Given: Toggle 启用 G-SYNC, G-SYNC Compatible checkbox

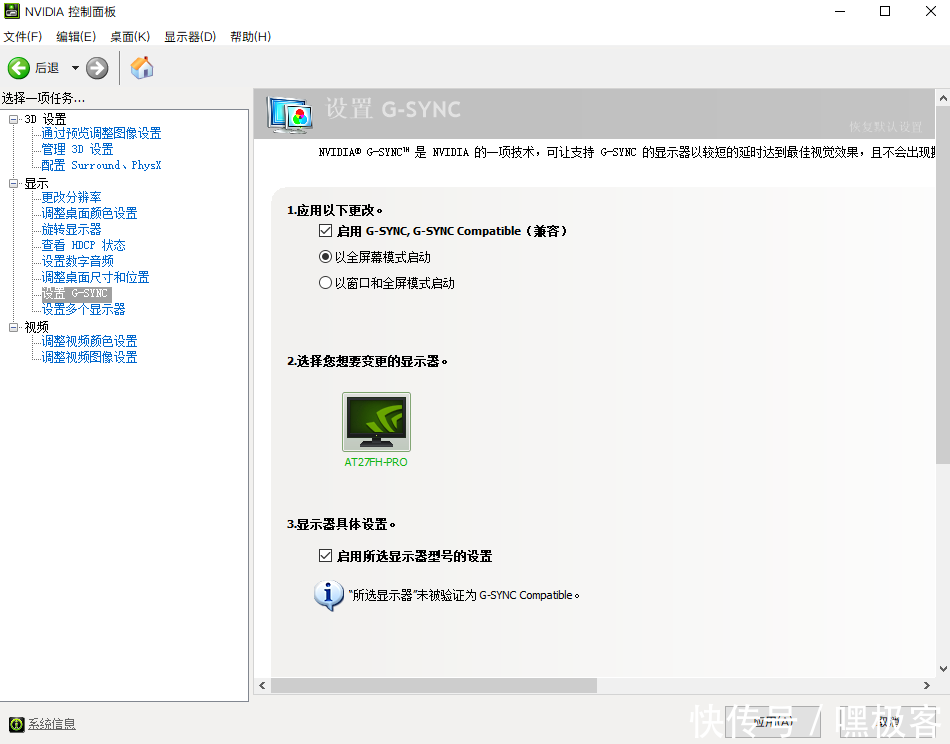Looking at the screenshot, I should (325, 231).
